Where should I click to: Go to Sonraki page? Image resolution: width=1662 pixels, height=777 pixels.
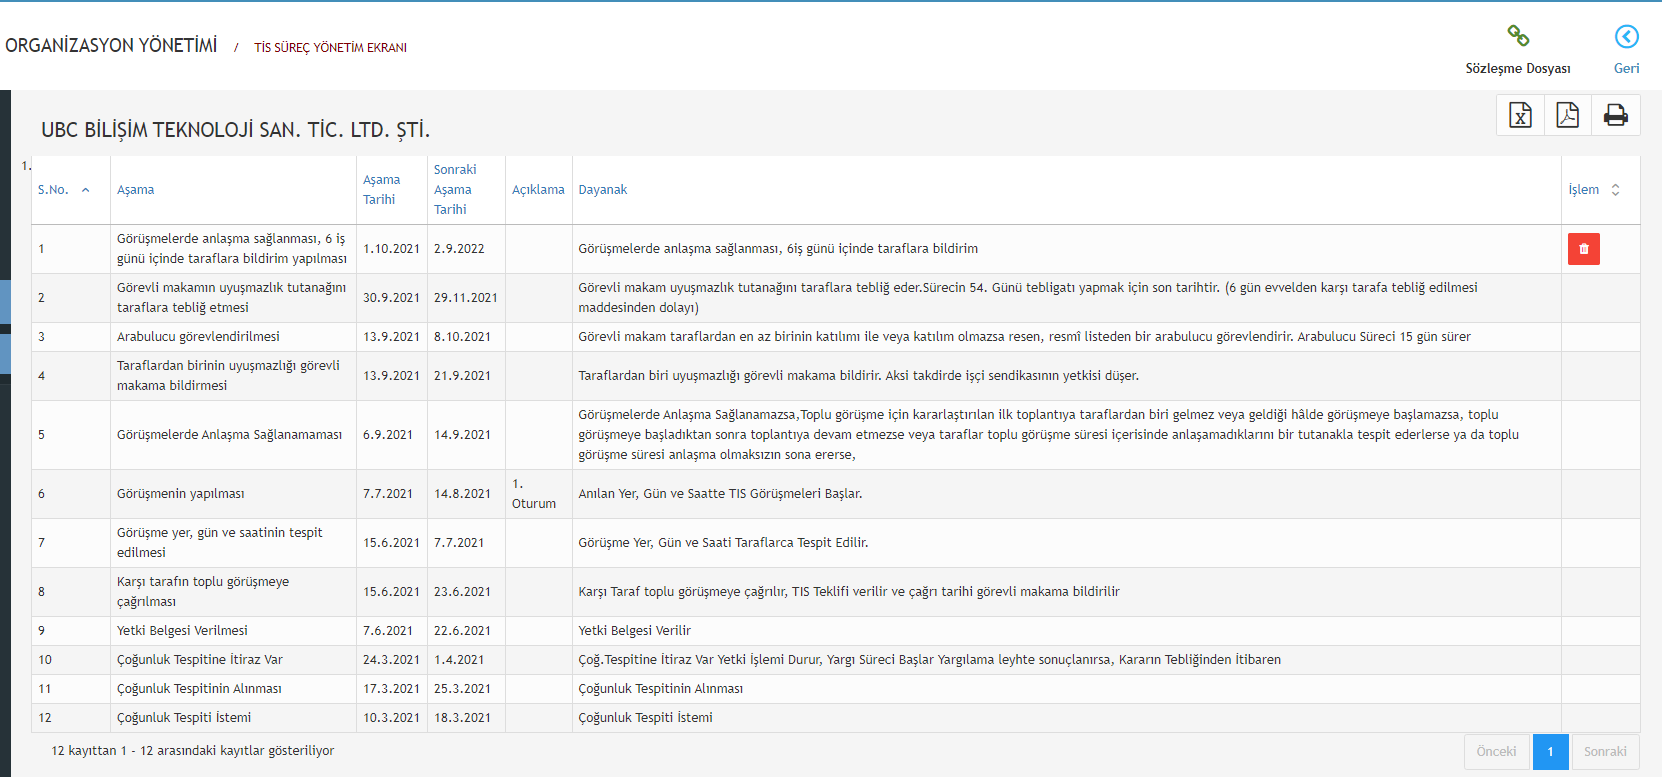(x=1604, y=752)
